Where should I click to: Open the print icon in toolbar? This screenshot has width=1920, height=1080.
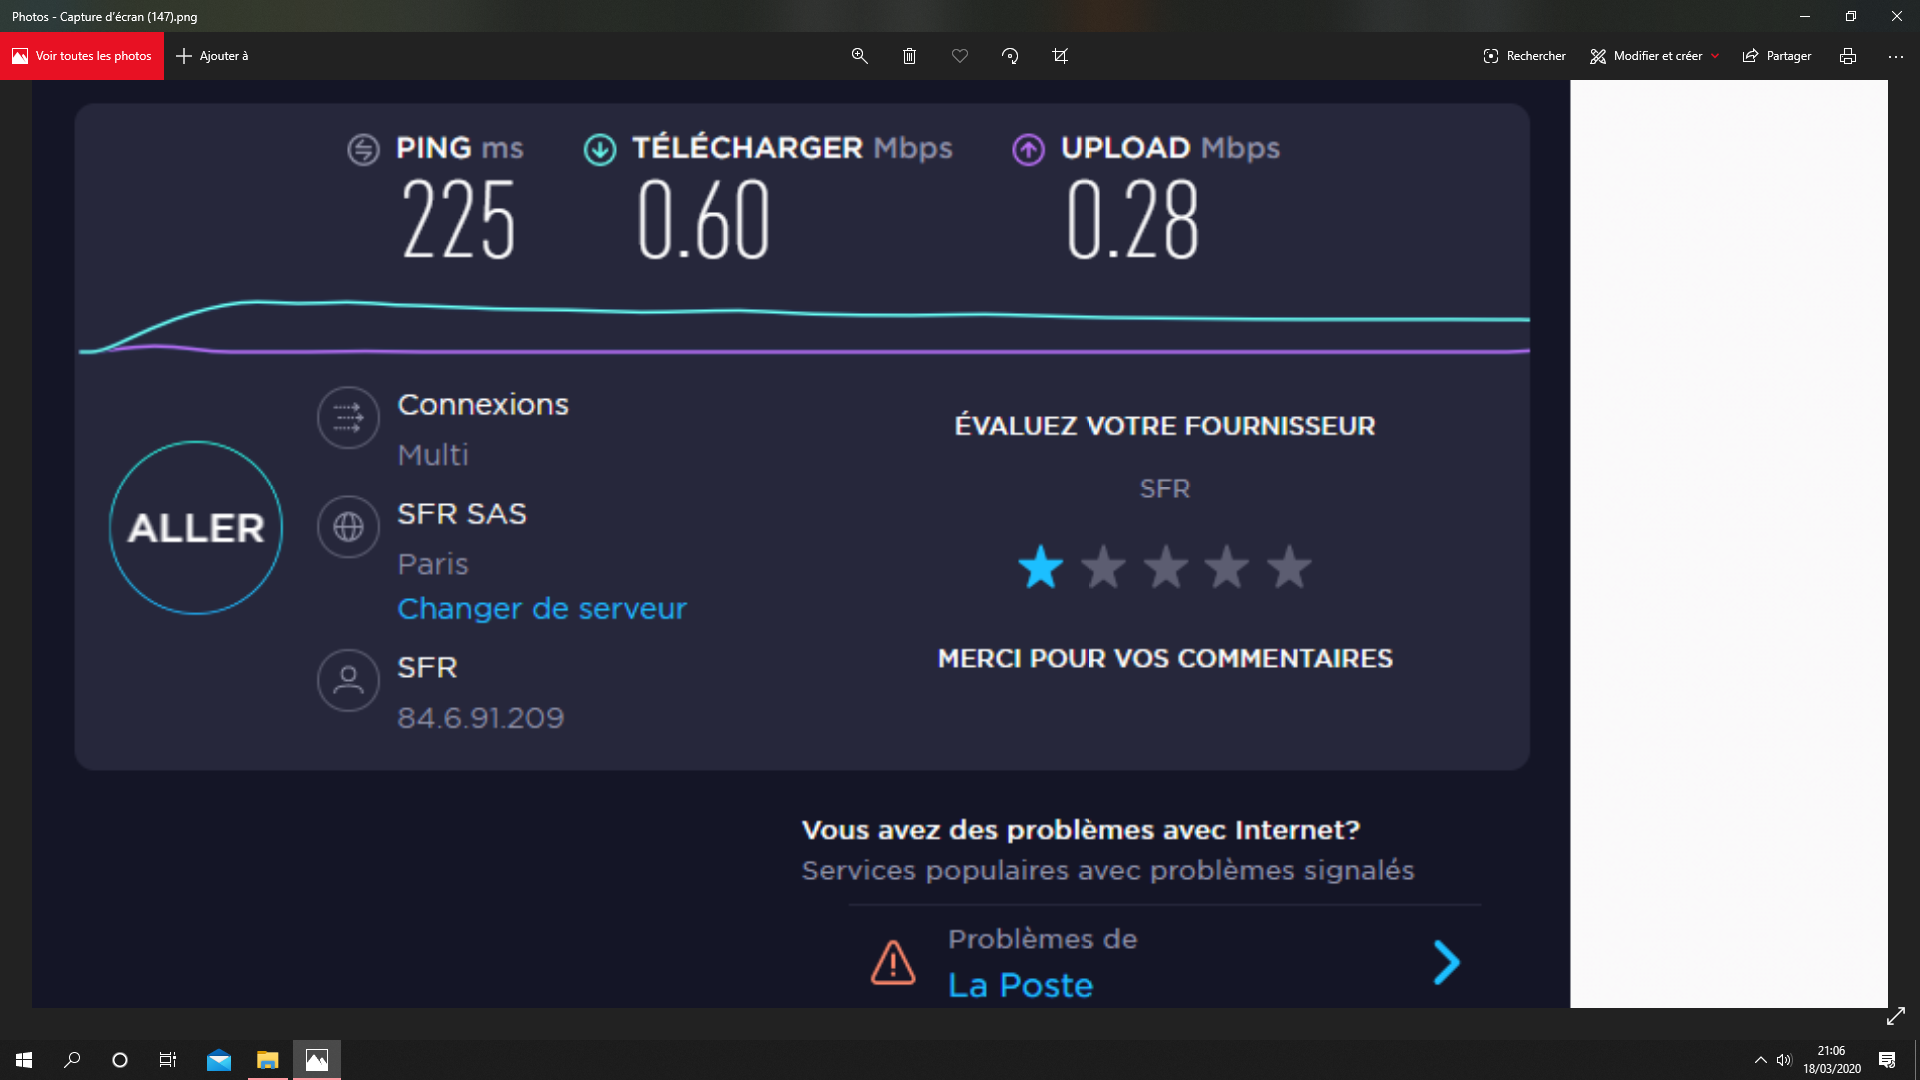click(x=1847, y=56)
